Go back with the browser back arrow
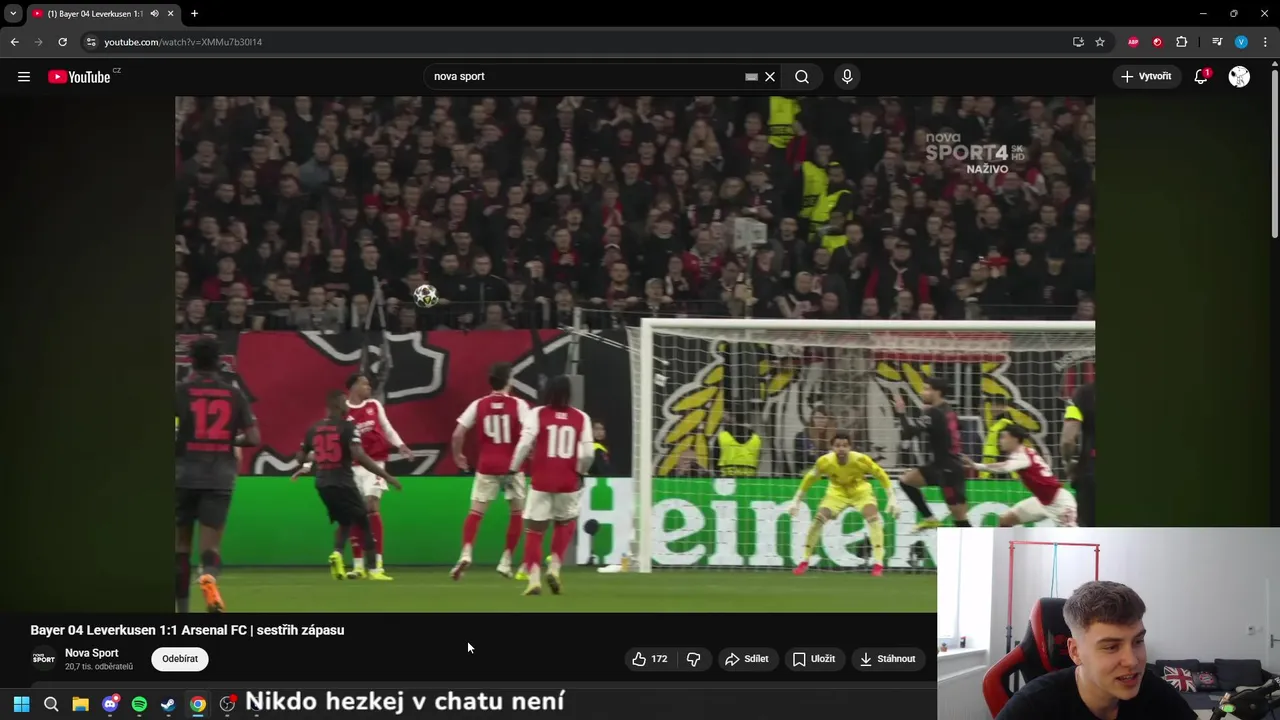 coord(14,42)
